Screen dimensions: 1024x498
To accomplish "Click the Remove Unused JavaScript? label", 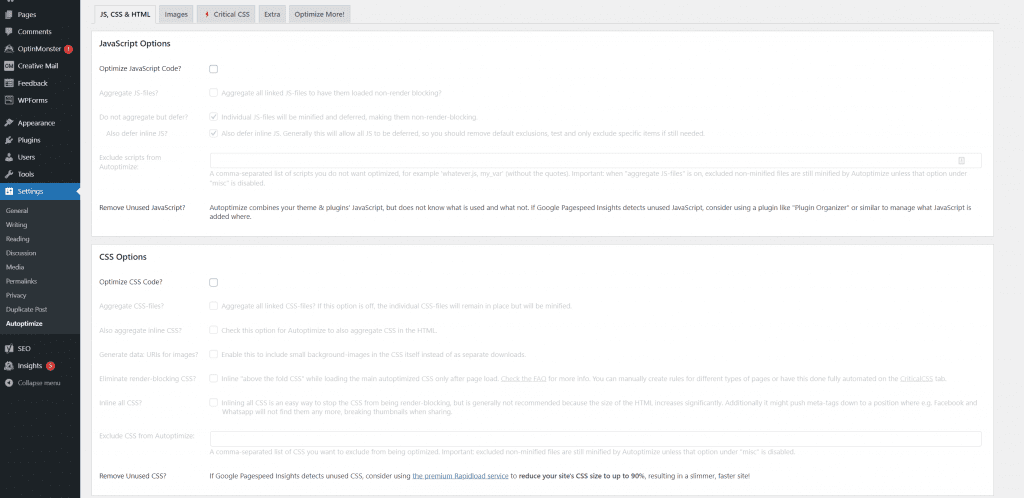I will [142, 208].
